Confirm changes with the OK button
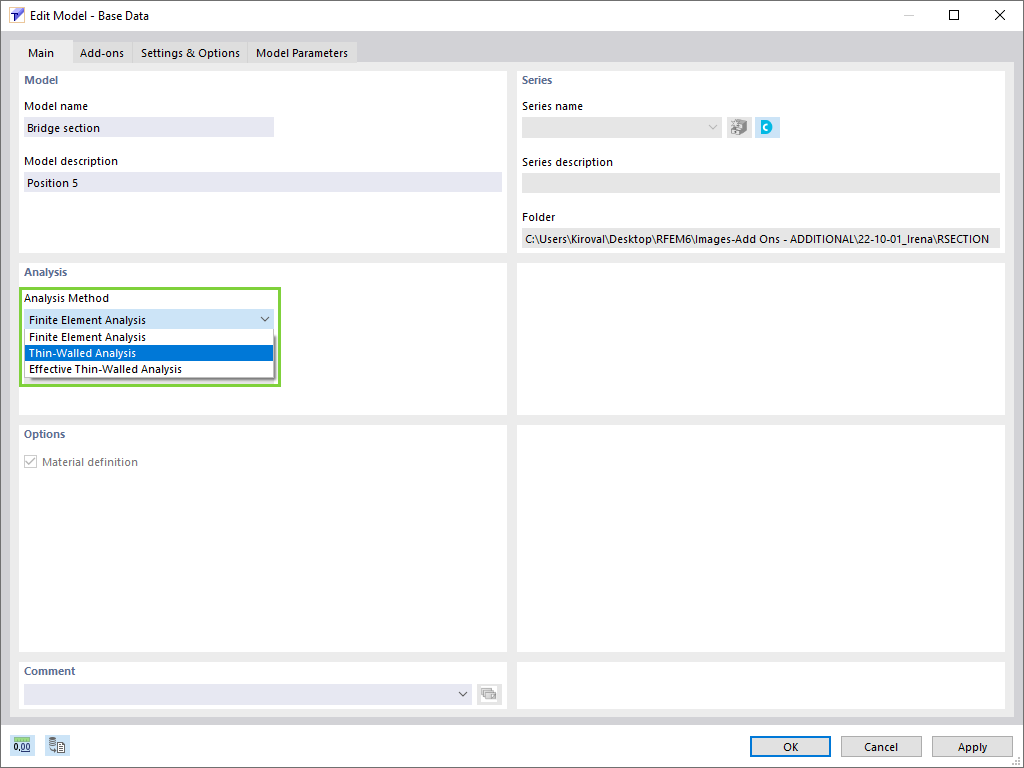This screenshot has width=1024, height=768. pyautogui.click(x=790, y=746)
